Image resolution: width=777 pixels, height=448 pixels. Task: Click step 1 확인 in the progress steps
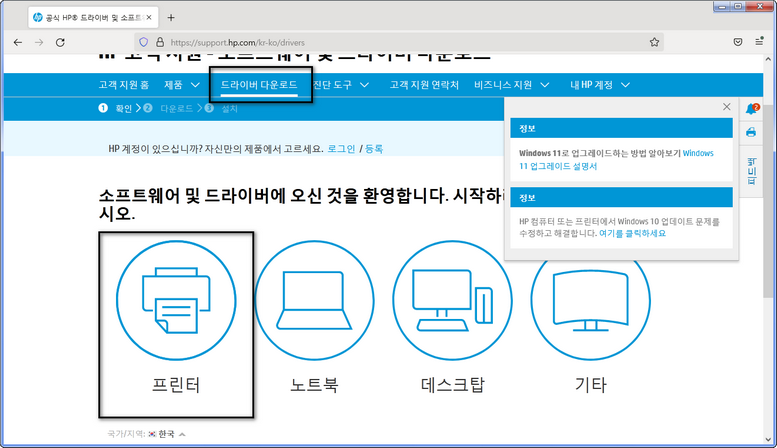point(116,108)
